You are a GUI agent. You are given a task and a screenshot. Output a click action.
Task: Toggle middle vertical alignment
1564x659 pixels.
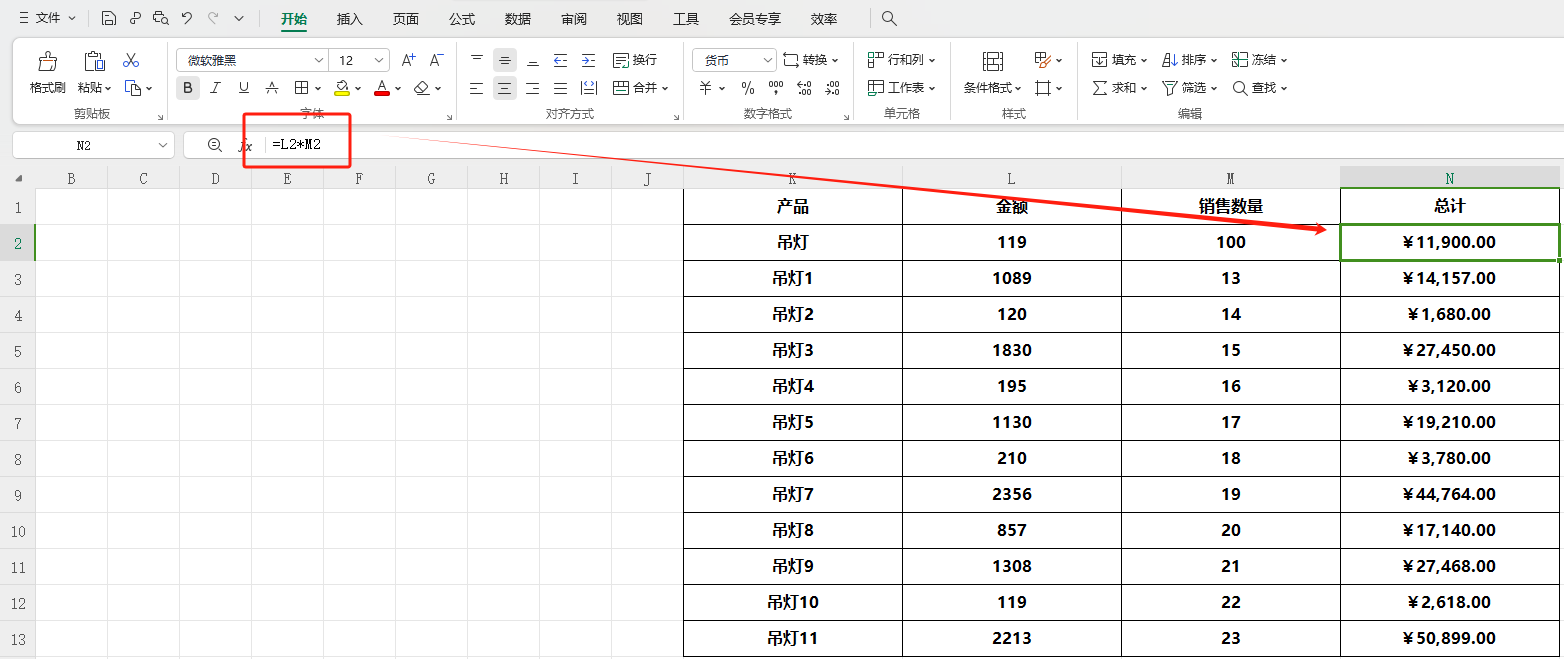(x=505, y=60)
